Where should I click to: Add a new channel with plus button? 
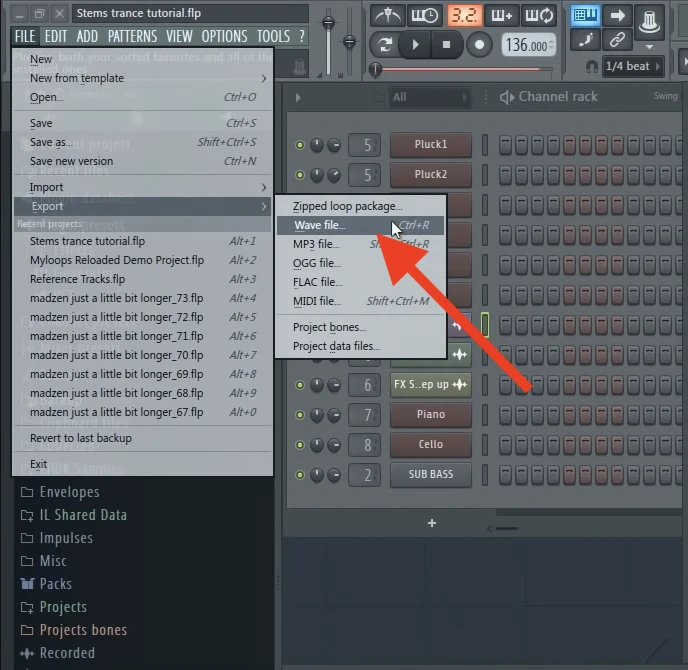point(432,523)
